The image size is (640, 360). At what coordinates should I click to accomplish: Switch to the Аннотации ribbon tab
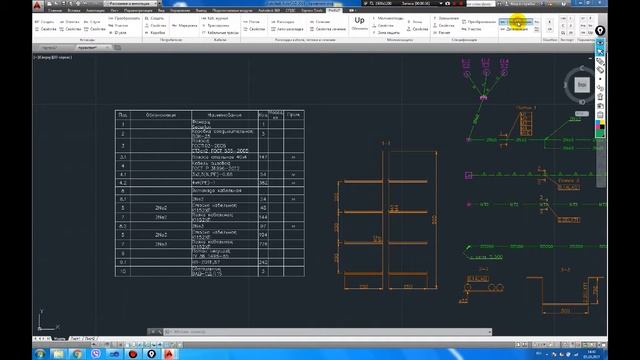[x=95, y=11]
